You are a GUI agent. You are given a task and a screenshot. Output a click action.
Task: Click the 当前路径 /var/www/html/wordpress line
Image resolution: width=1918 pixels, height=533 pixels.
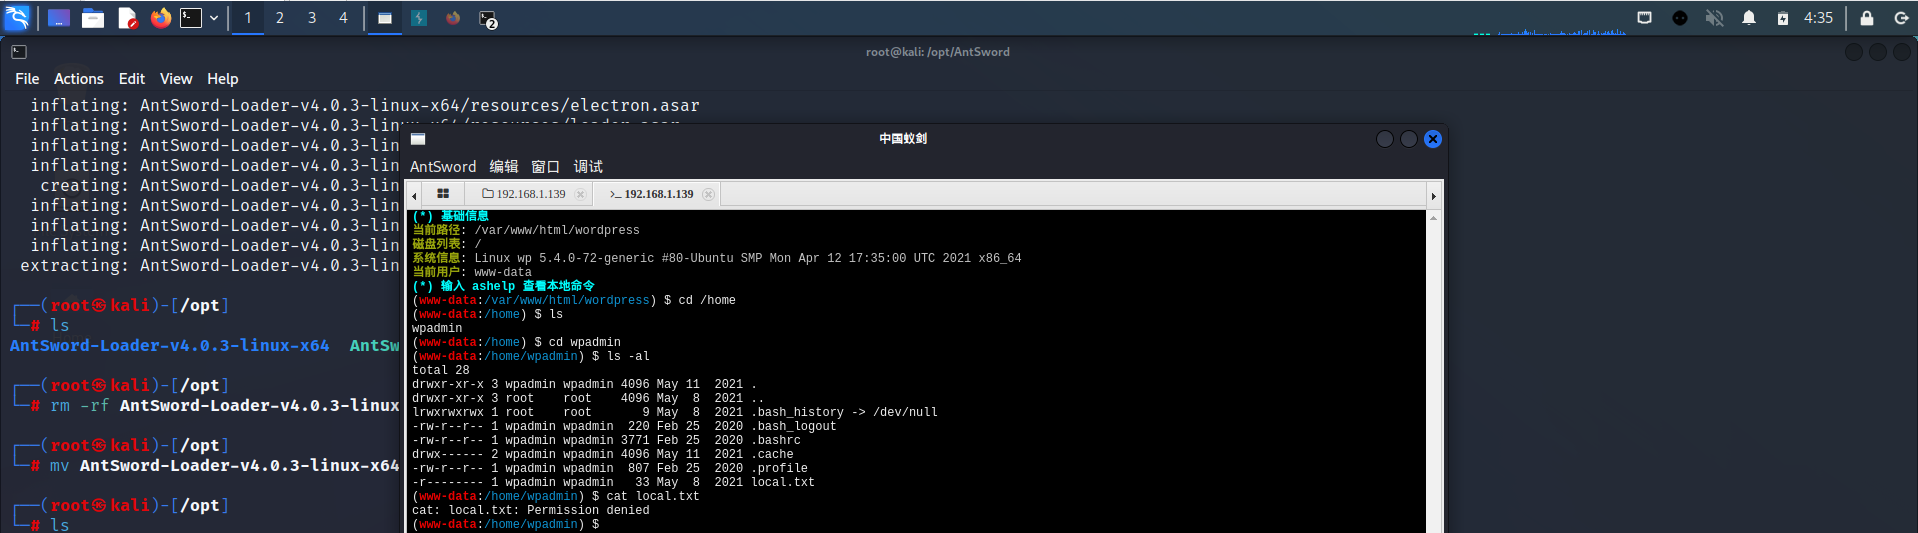point(526,230)
